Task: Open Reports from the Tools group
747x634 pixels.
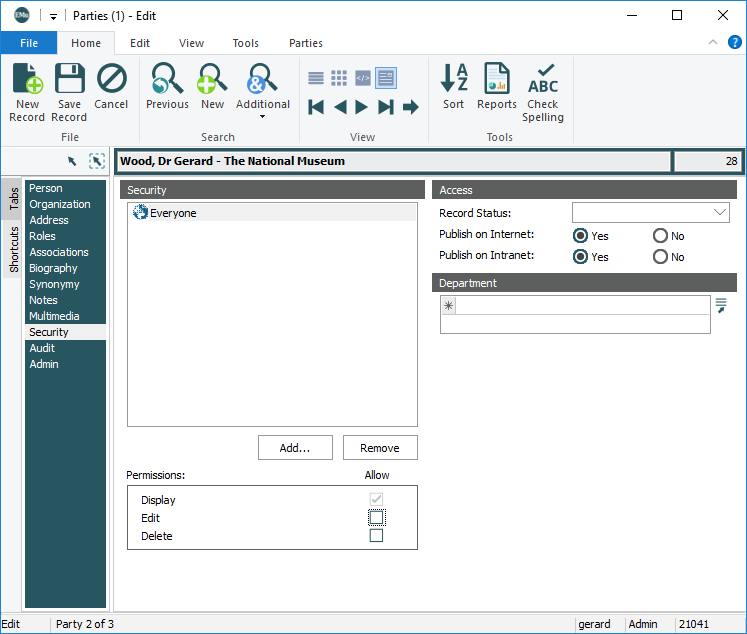Action: pos(496,88)
